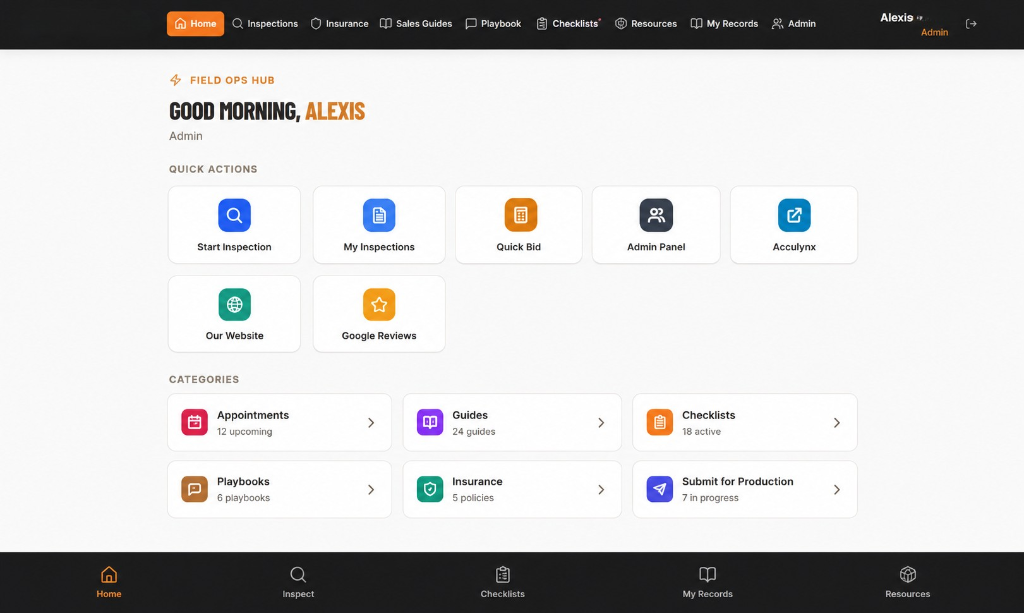Click the Our Website globe icon
1024x613 pixels.
(234, 304)
